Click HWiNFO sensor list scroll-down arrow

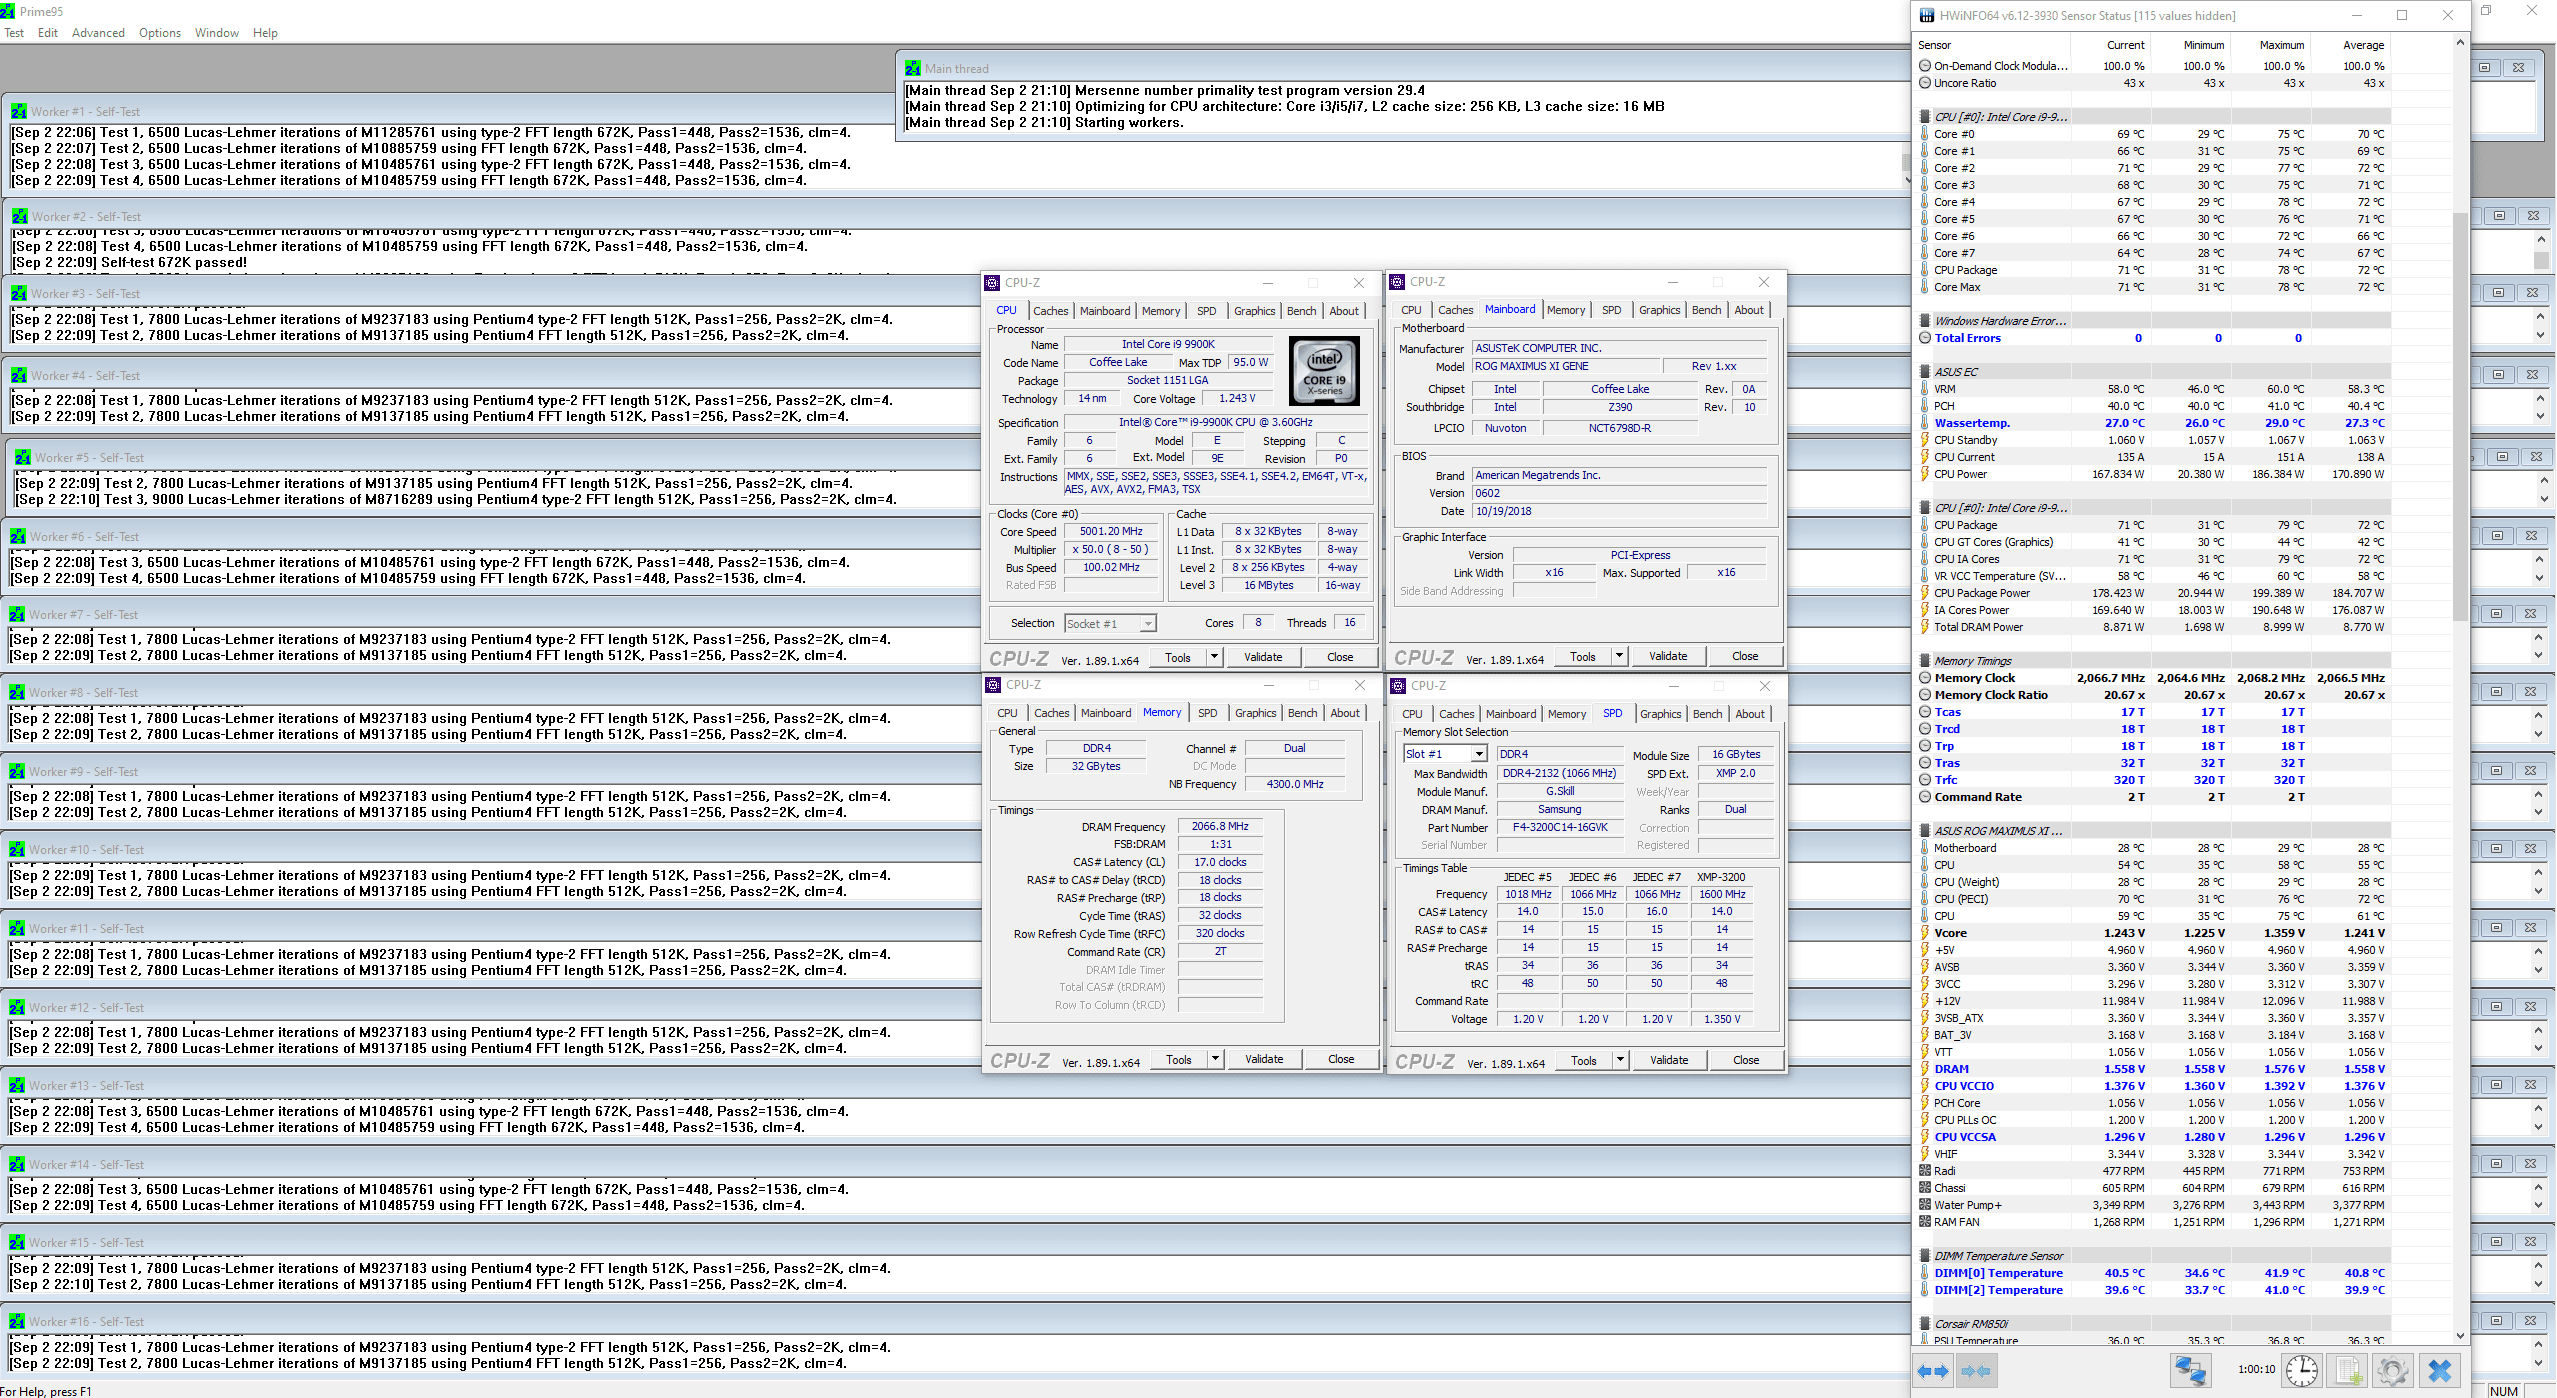tap(2460, 1335)
